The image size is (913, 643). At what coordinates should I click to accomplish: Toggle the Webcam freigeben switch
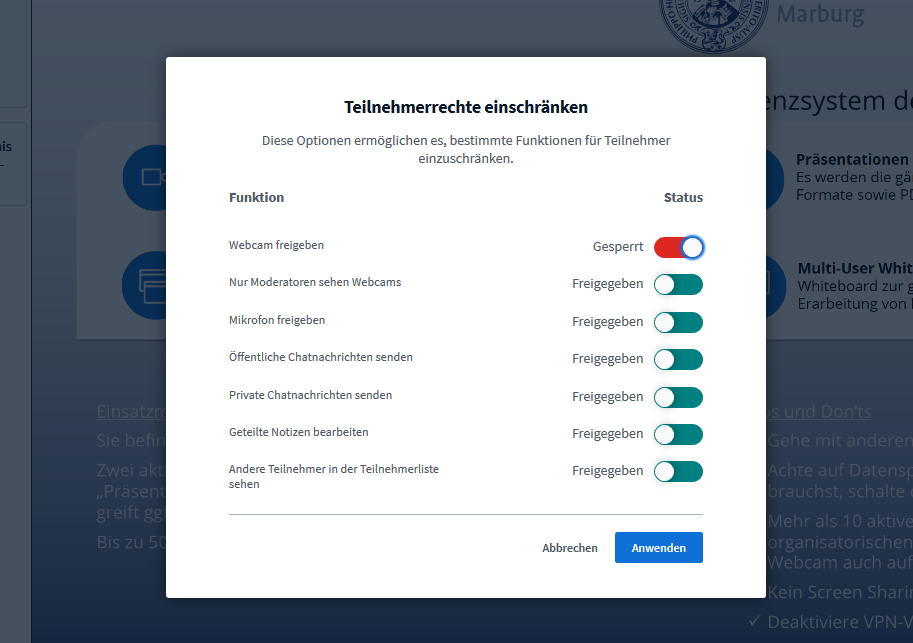coord(678,247)
